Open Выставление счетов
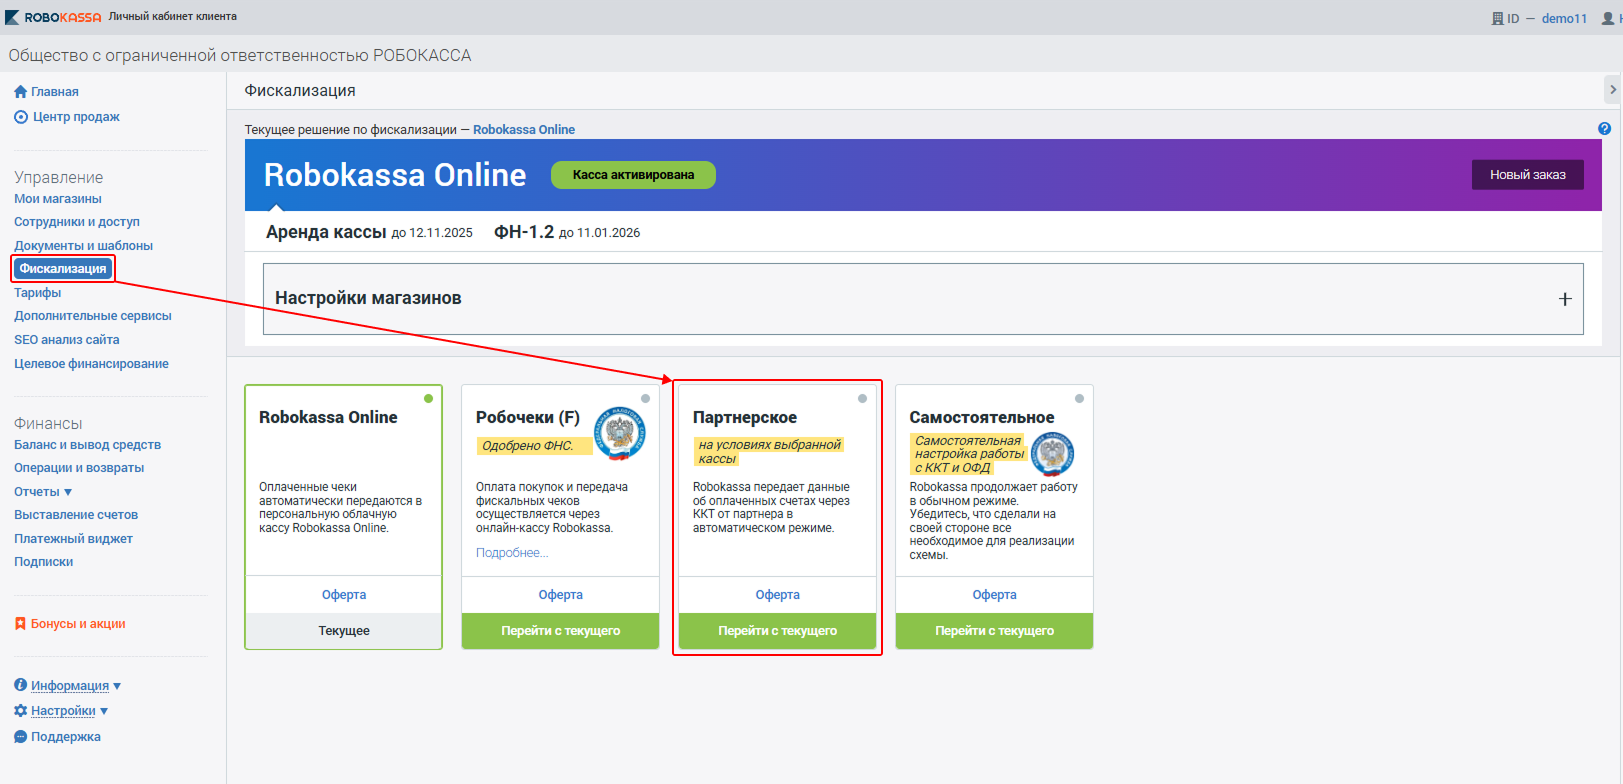Image resolution: width=1623 pixels, height=784 pixels. click(76, 514)
